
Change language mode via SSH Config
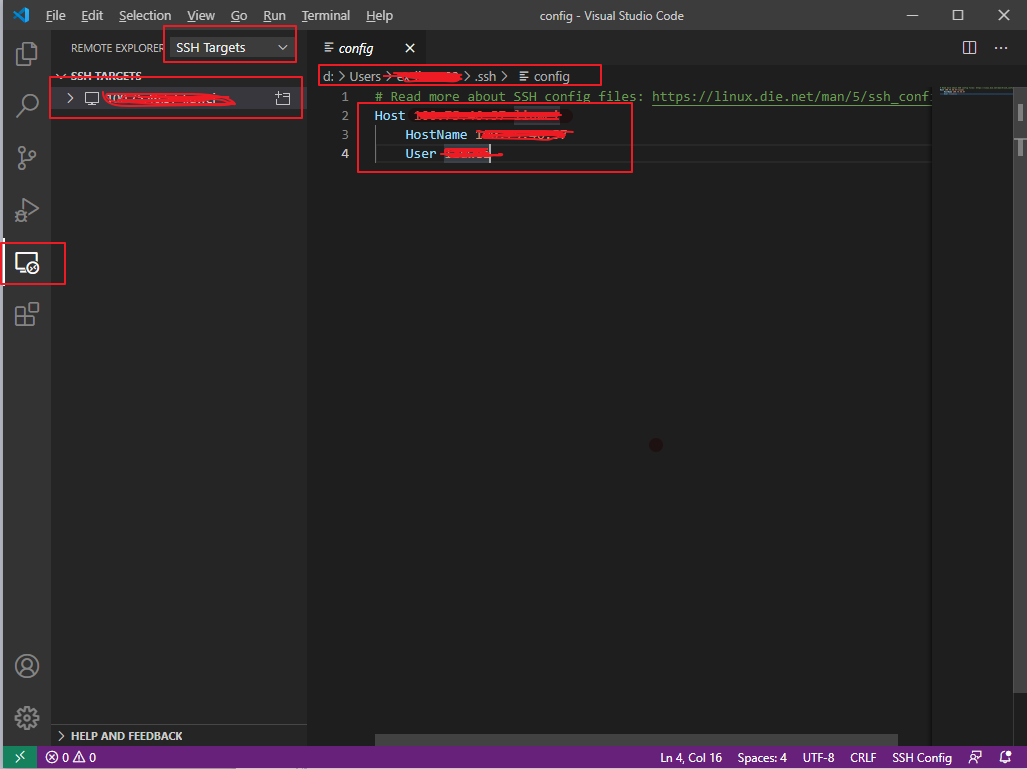tap(922, 757)
